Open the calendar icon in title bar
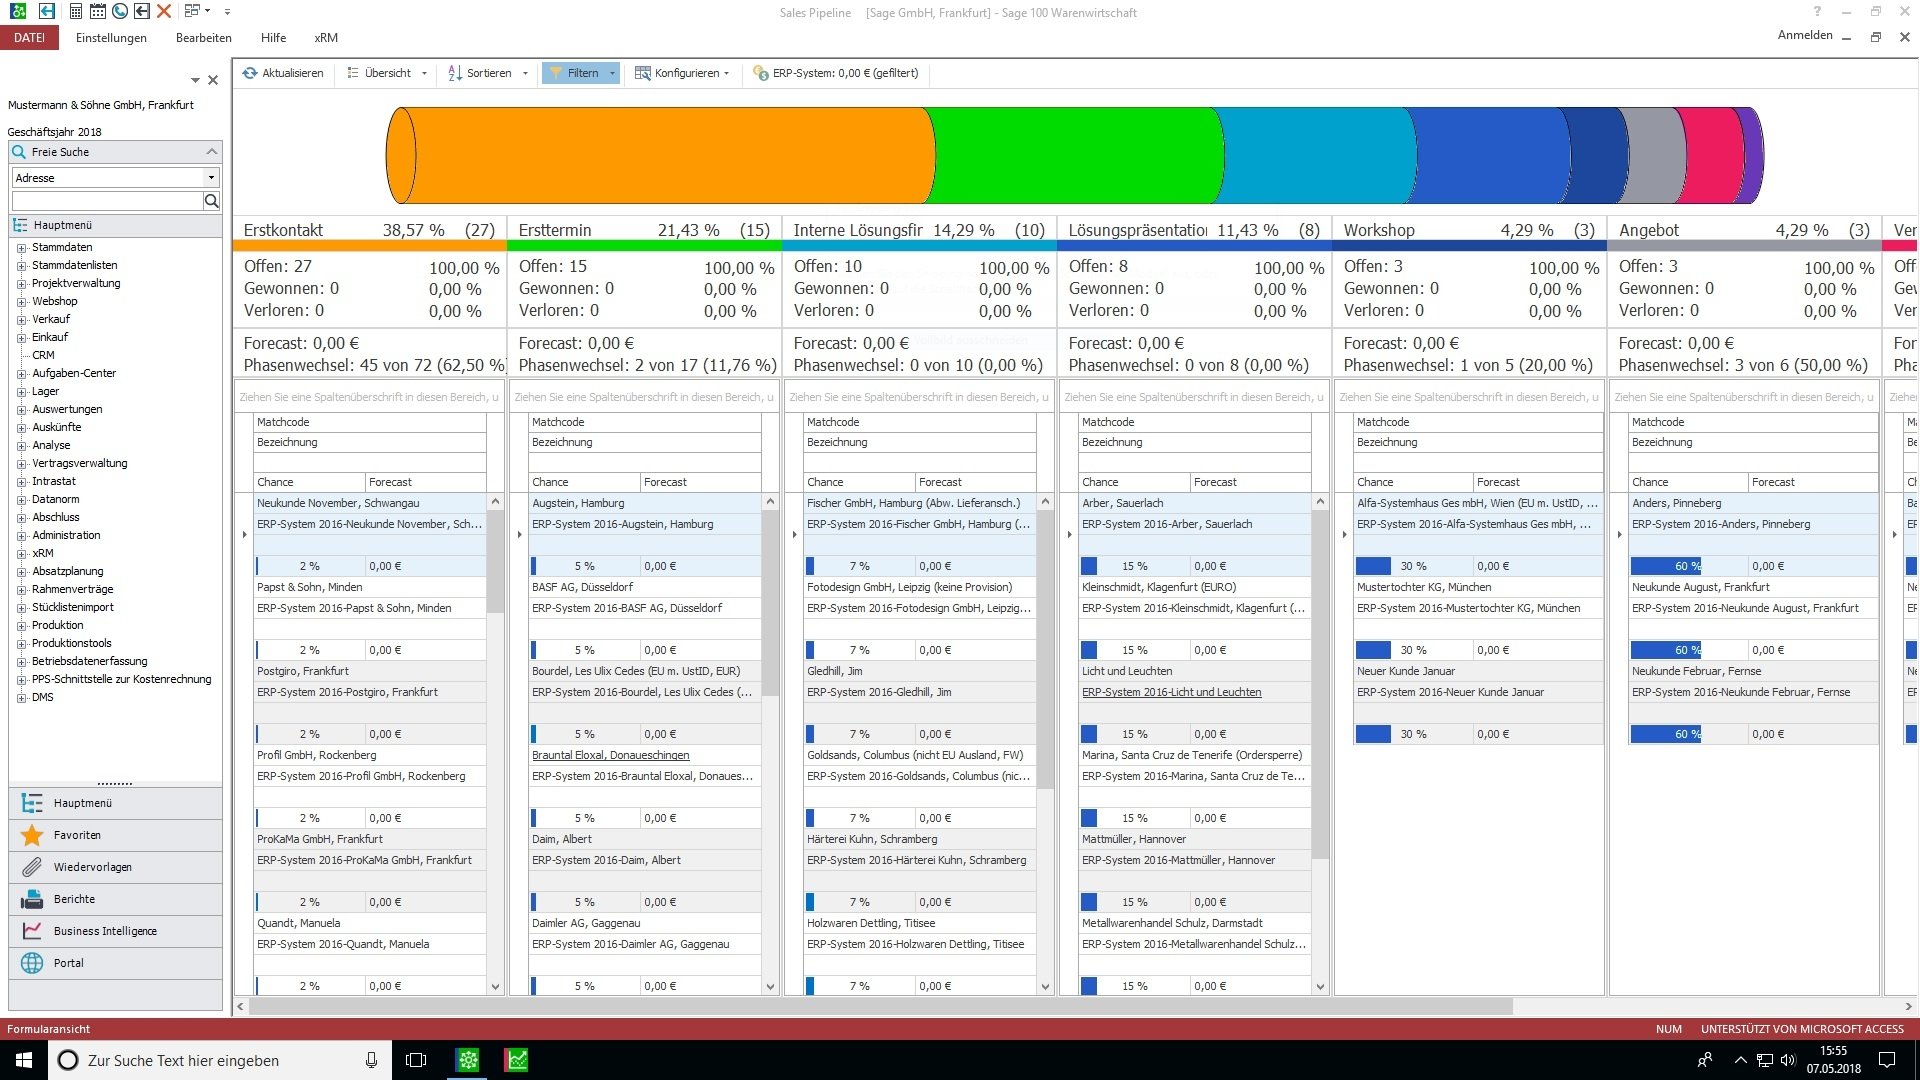The height and width of the screenshot is (1080, 1920). tap(97, 11)
